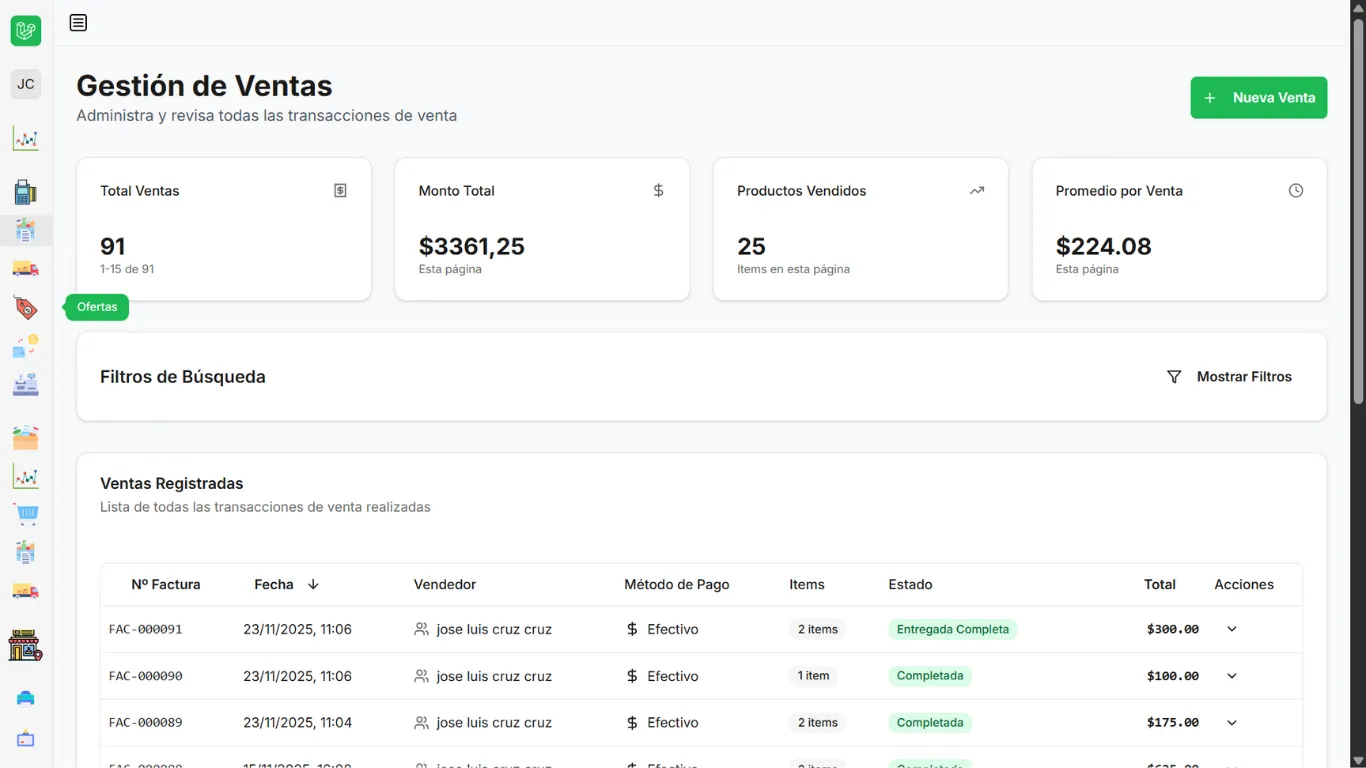Open the JC user avatar menu
1366x768 pixels.
pos(26,84)
